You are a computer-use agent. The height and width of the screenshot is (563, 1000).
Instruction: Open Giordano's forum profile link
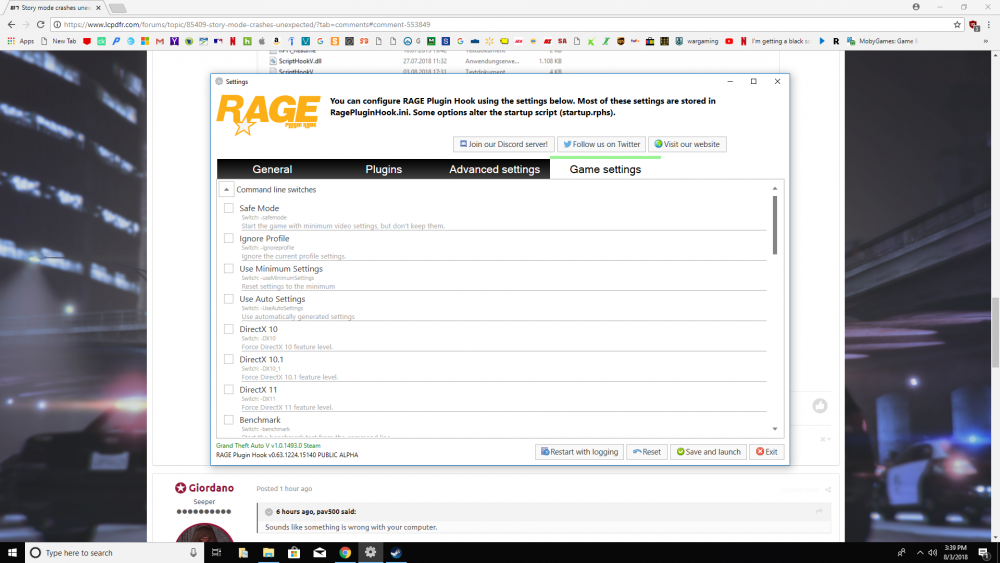coord(211,488)
